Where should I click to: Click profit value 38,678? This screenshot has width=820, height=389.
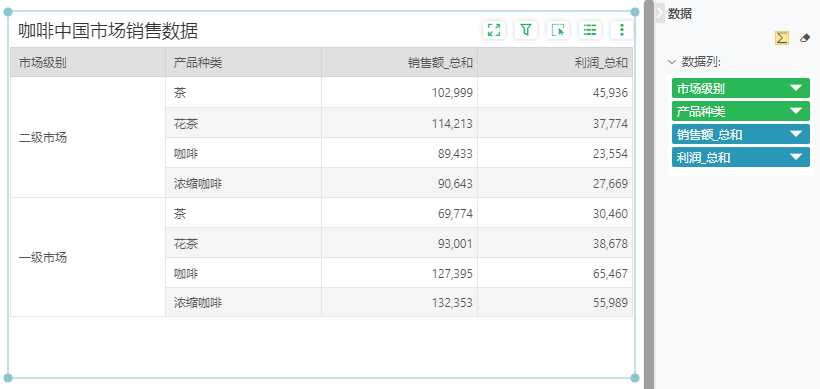click(x=611, y=244)
